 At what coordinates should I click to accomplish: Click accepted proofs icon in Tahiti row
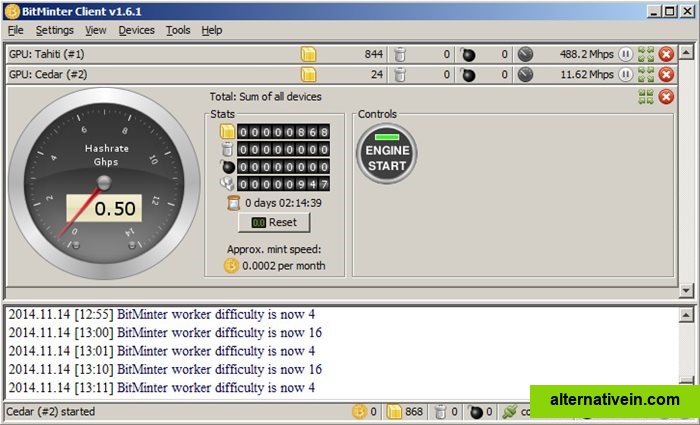pyautogui.click(x=308, y=54)
